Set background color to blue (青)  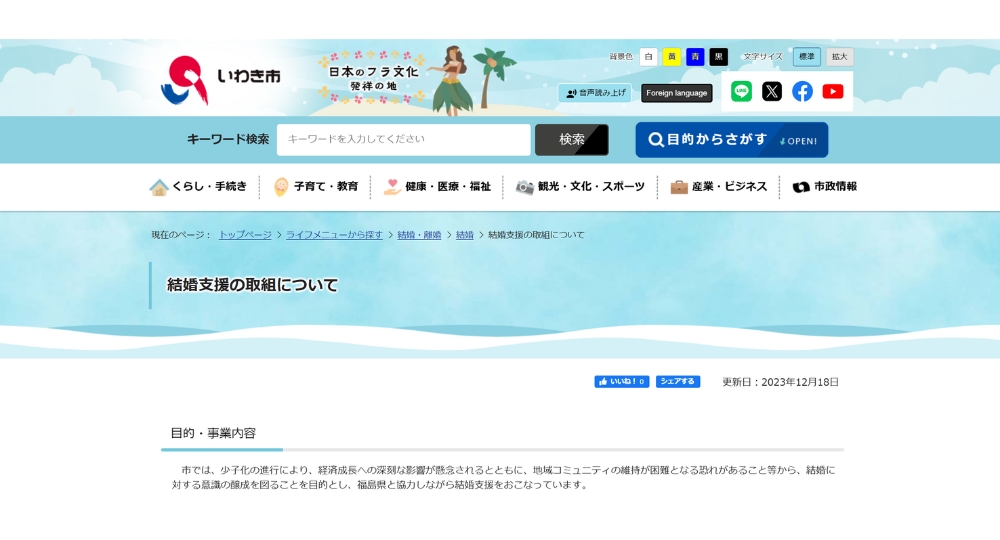click(x=695, y=57)
